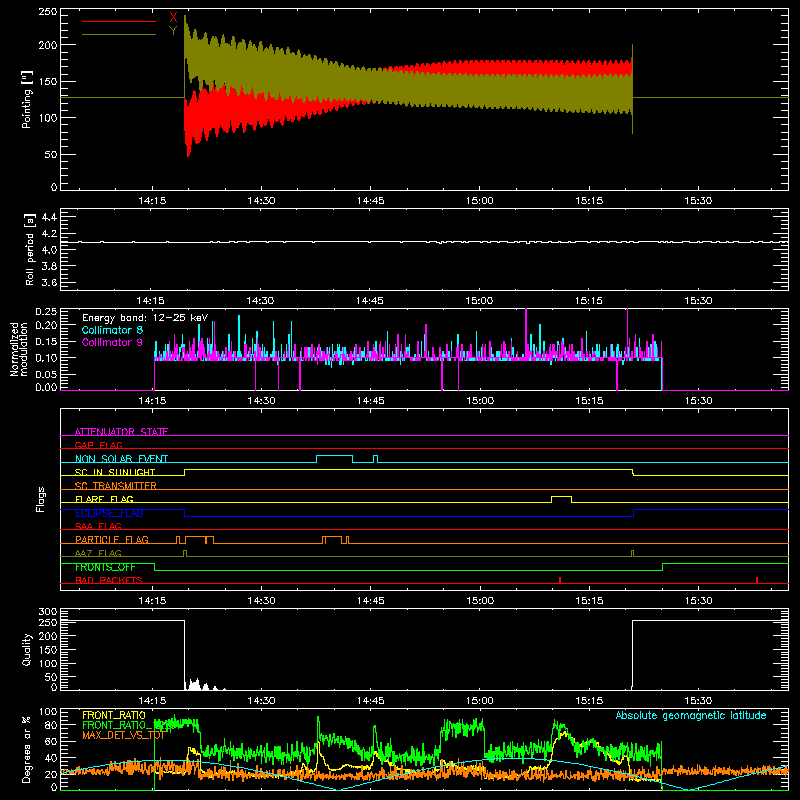This screenshot has width=800, height=800.
Task: Click the cyan "Collimator 8" legend text
Action: (112, 330)
